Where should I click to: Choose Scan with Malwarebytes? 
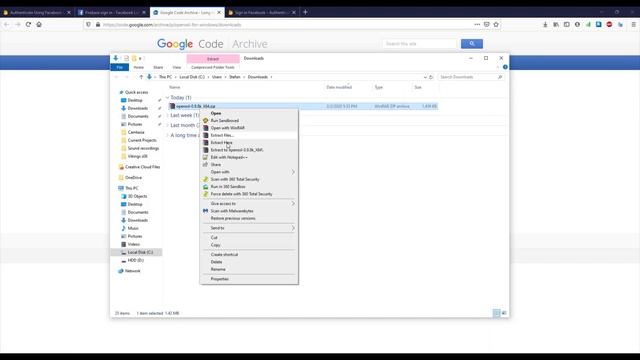[232, 211]
